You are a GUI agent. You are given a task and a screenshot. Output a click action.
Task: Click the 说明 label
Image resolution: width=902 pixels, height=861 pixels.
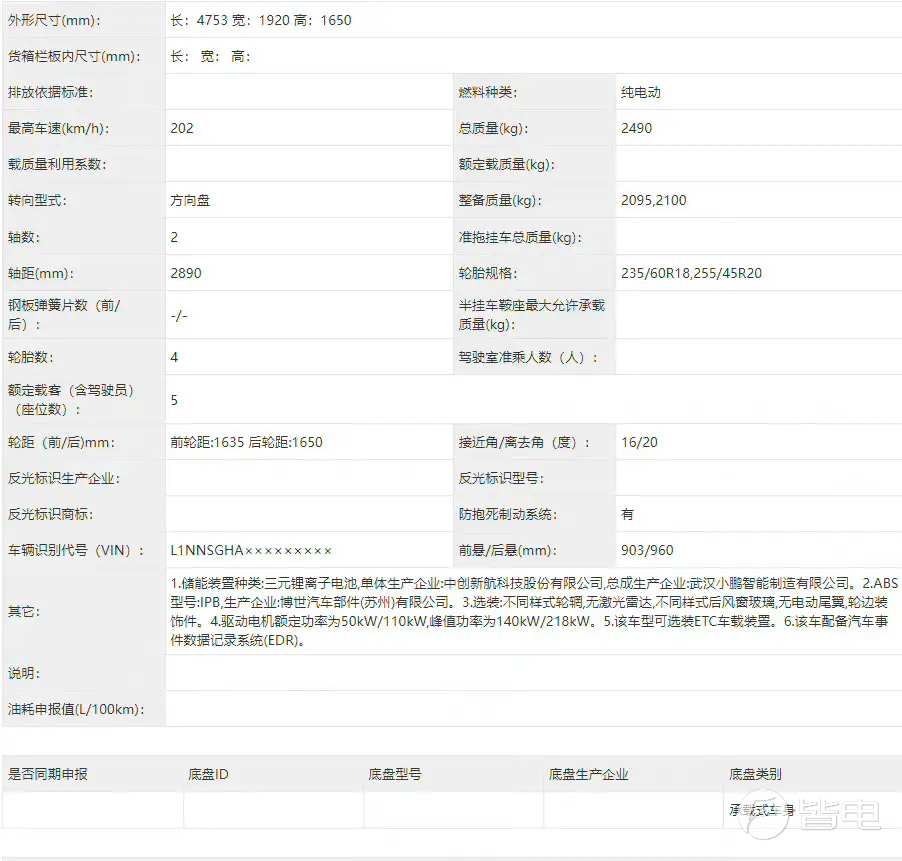(24, 673)
